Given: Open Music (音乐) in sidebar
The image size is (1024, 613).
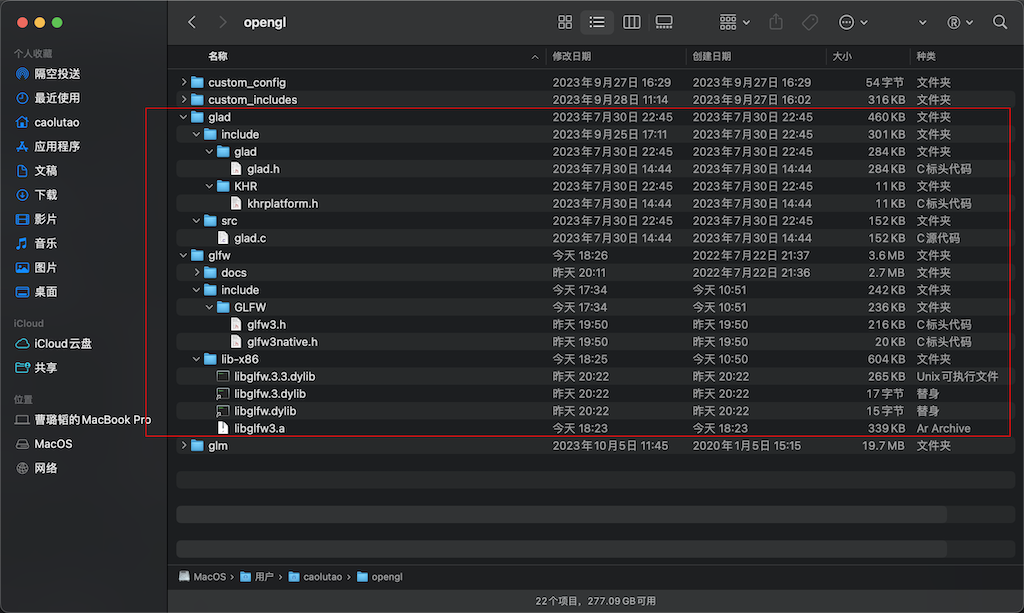Looking at the screenshot, I should click(36, 243).
